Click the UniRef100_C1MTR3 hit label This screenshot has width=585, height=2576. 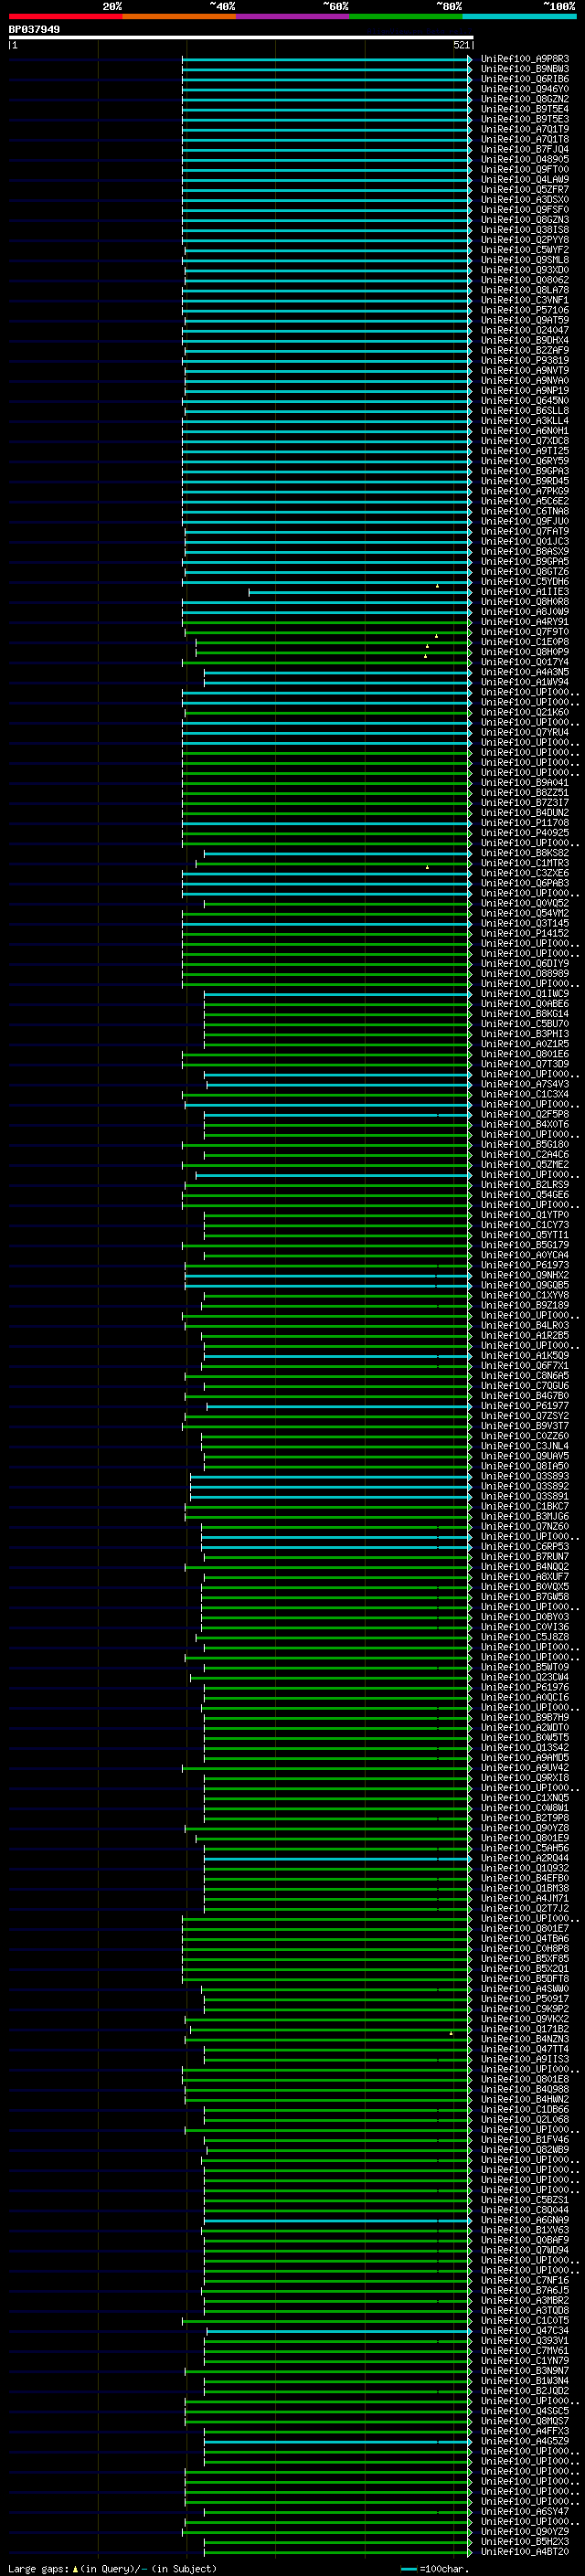point(525,863)
